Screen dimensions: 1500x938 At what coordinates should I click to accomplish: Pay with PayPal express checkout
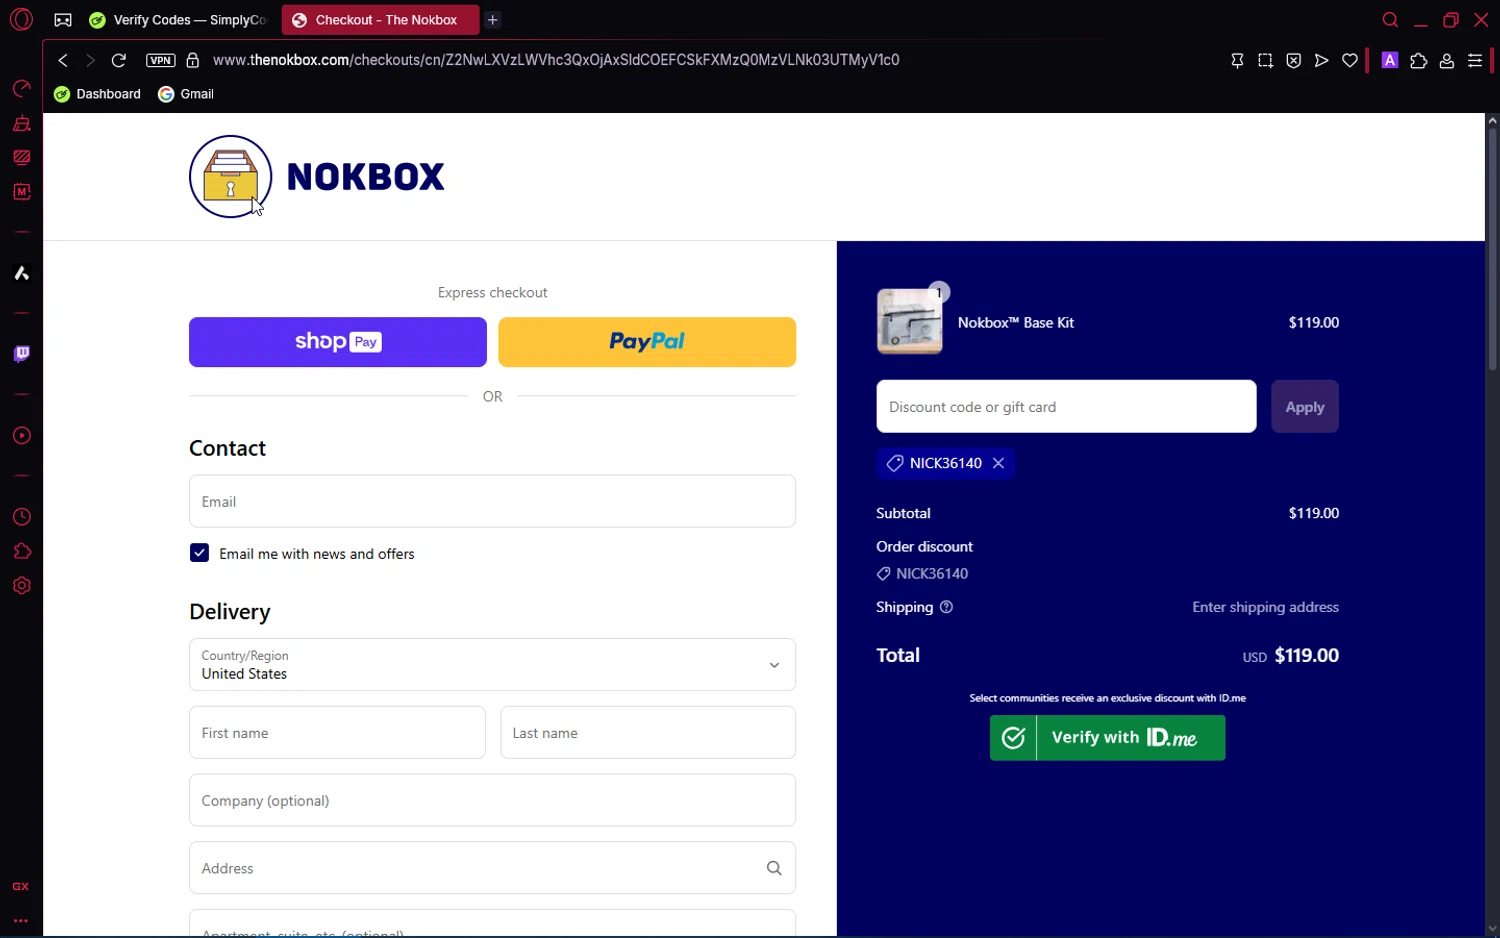(647, 342)
